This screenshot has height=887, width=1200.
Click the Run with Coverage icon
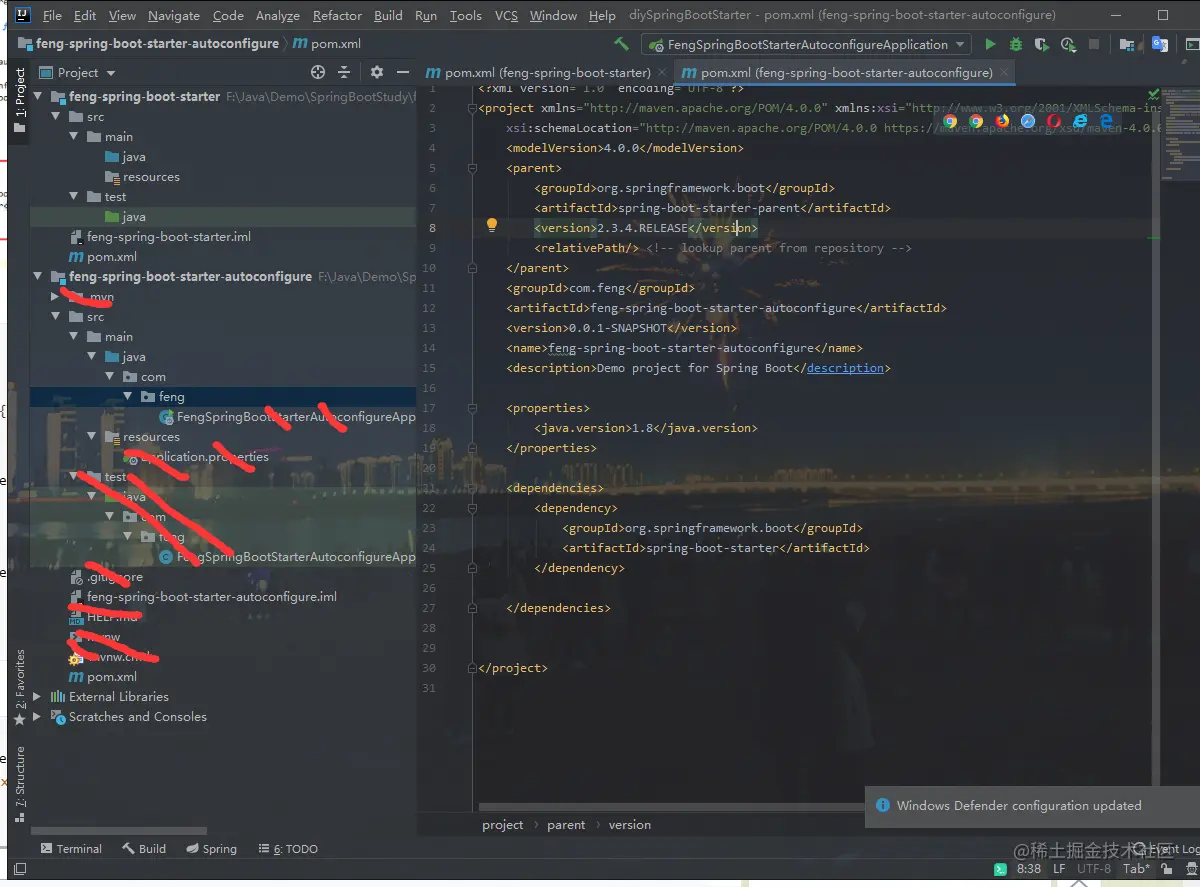(1042, 44)
